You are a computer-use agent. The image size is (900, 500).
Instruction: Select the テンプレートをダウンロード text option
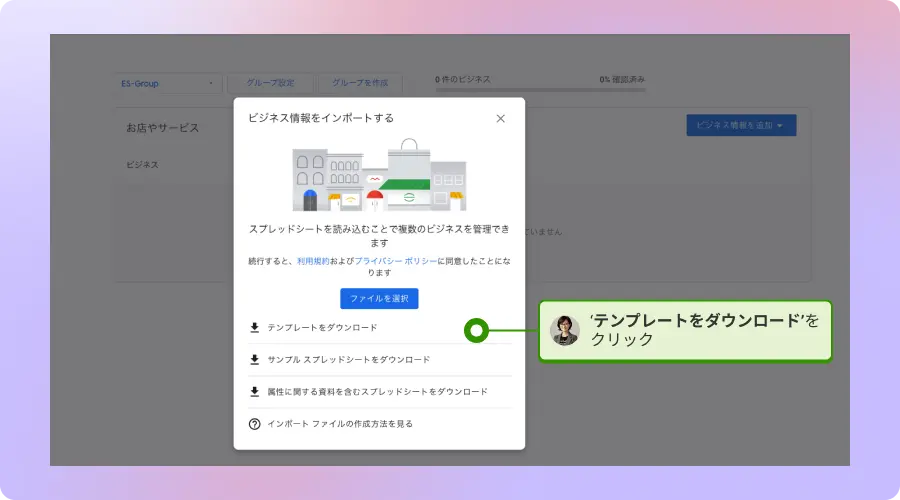coord(322,327)
